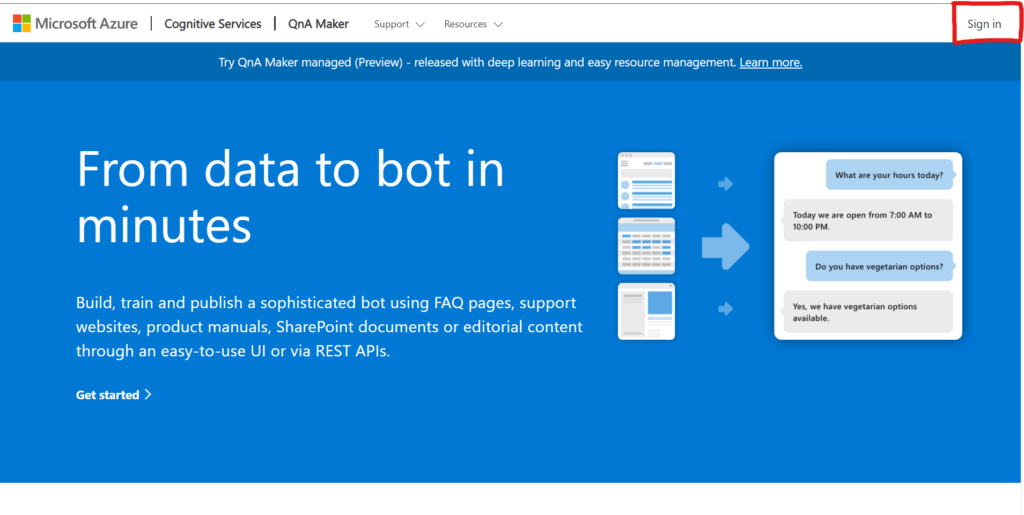Open the Cognitive Services page link
Screen dimensions: 1024x515
point(212,23)
